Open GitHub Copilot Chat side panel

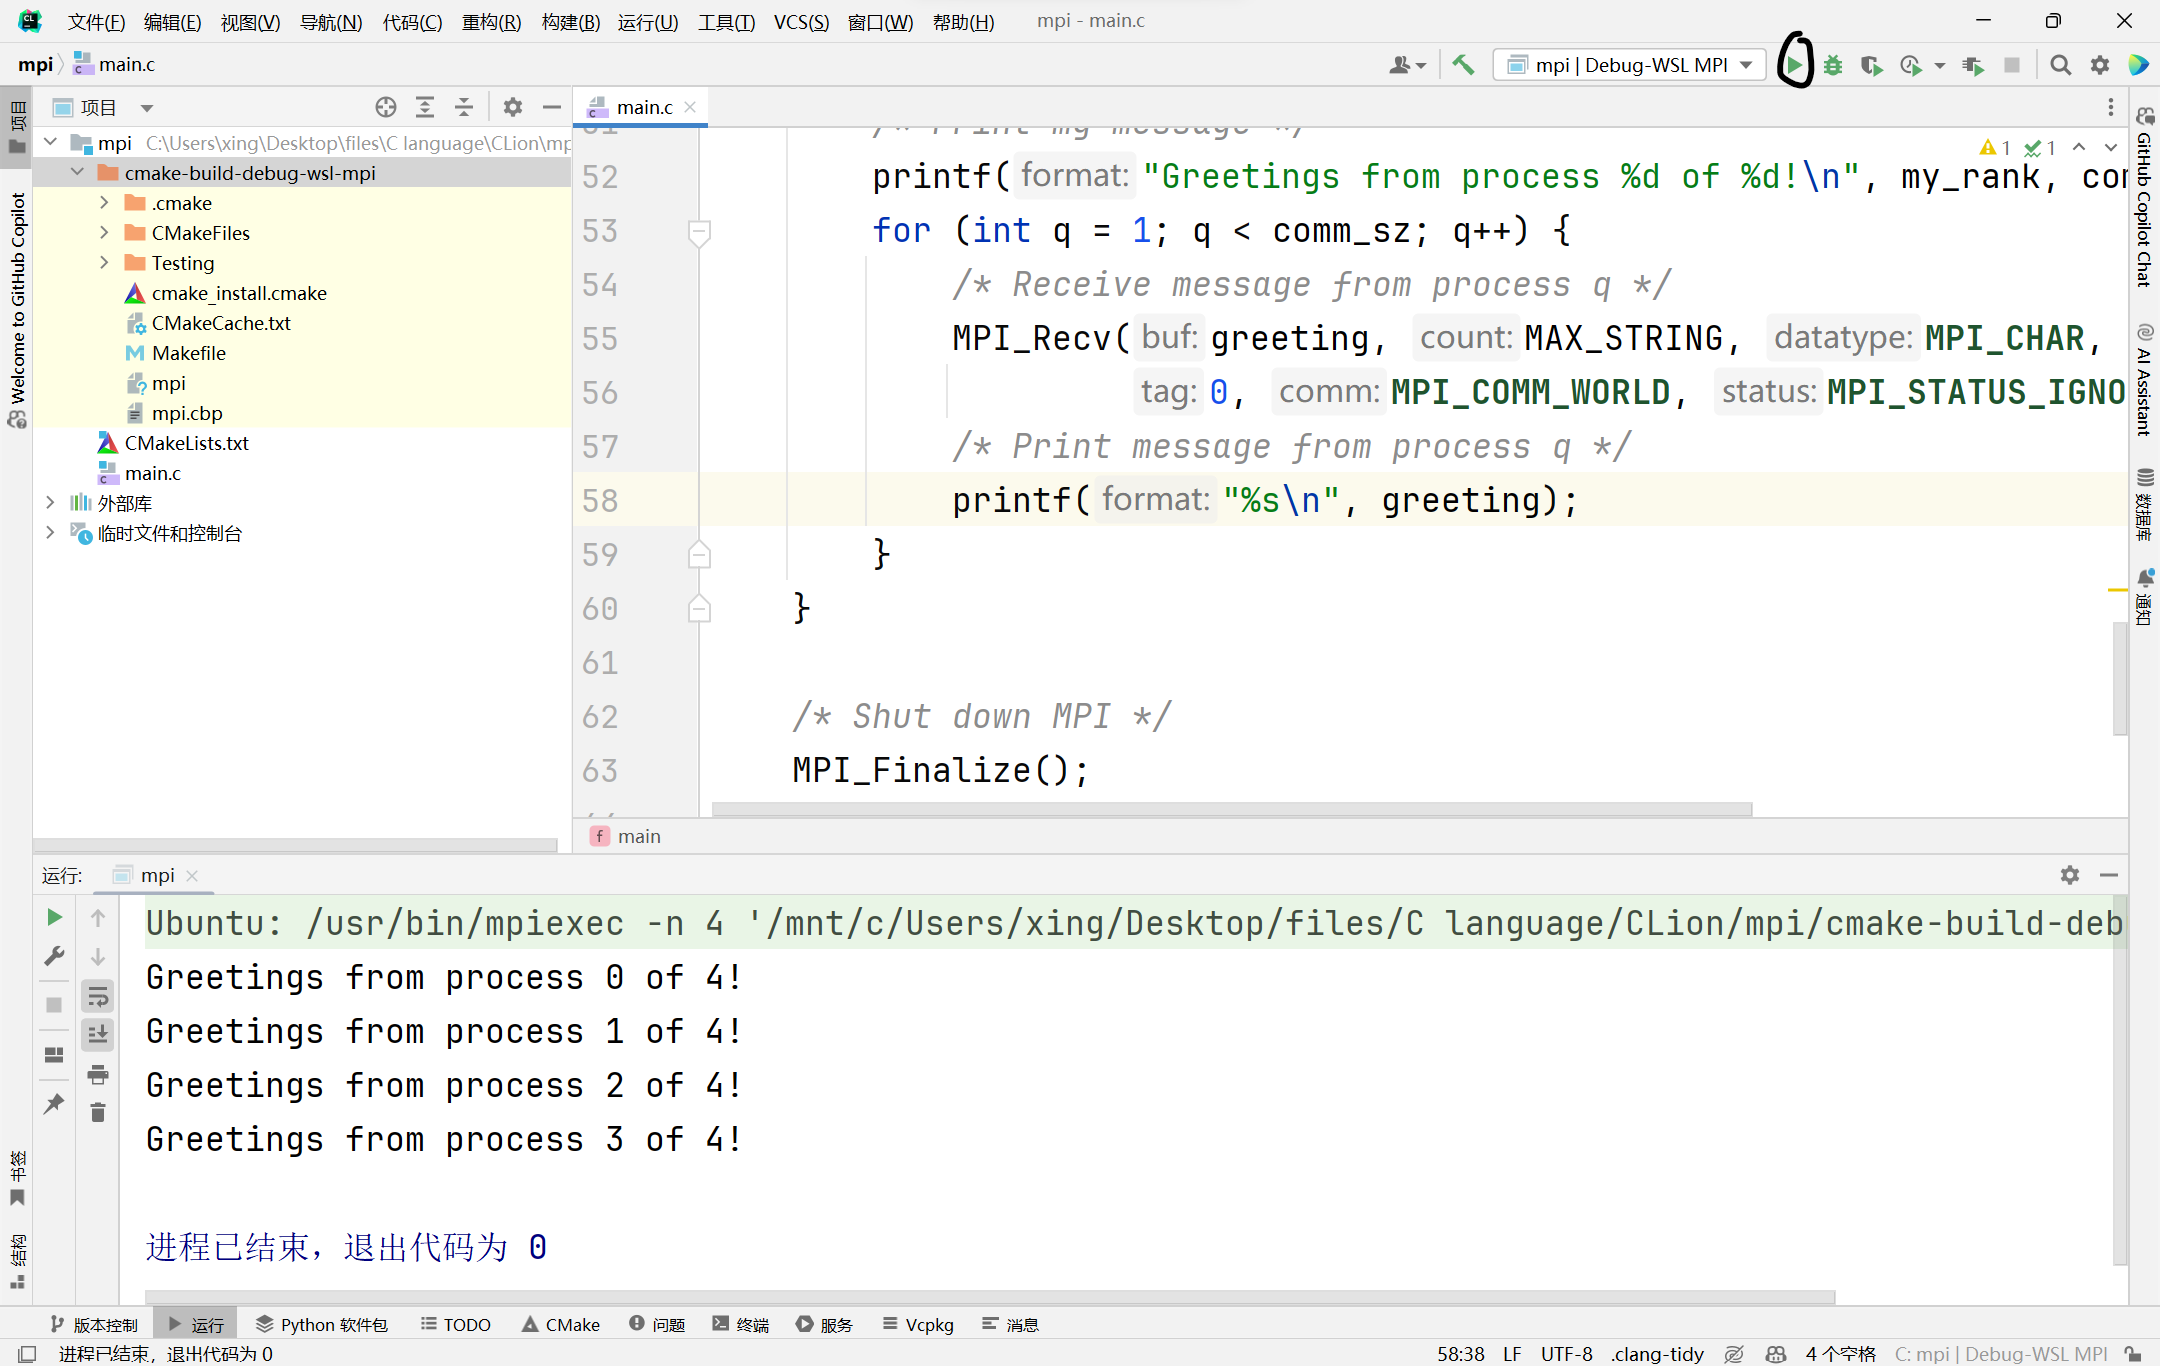(2144, 197)
